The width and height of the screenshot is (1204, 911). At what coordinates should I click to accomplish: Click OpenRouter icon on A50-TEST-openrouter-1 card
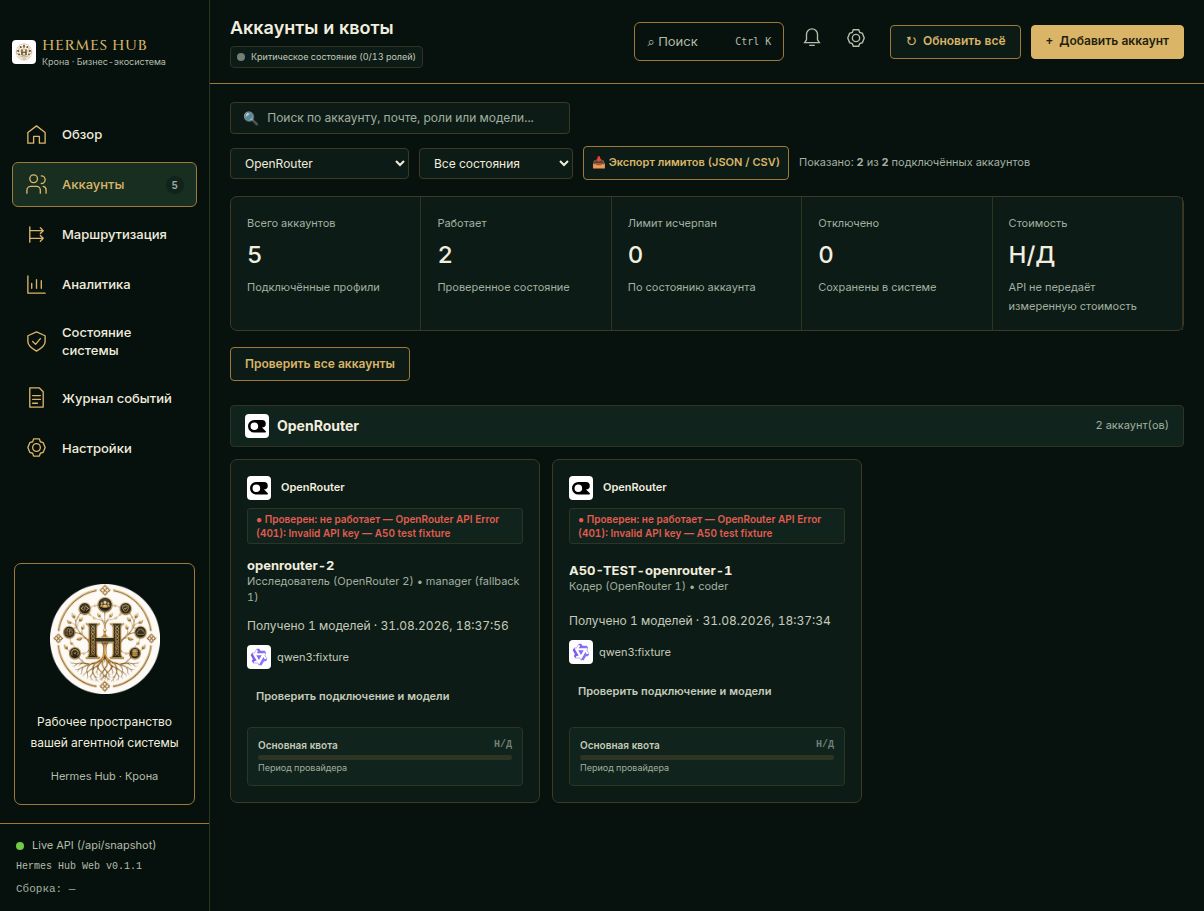point(581,488)
